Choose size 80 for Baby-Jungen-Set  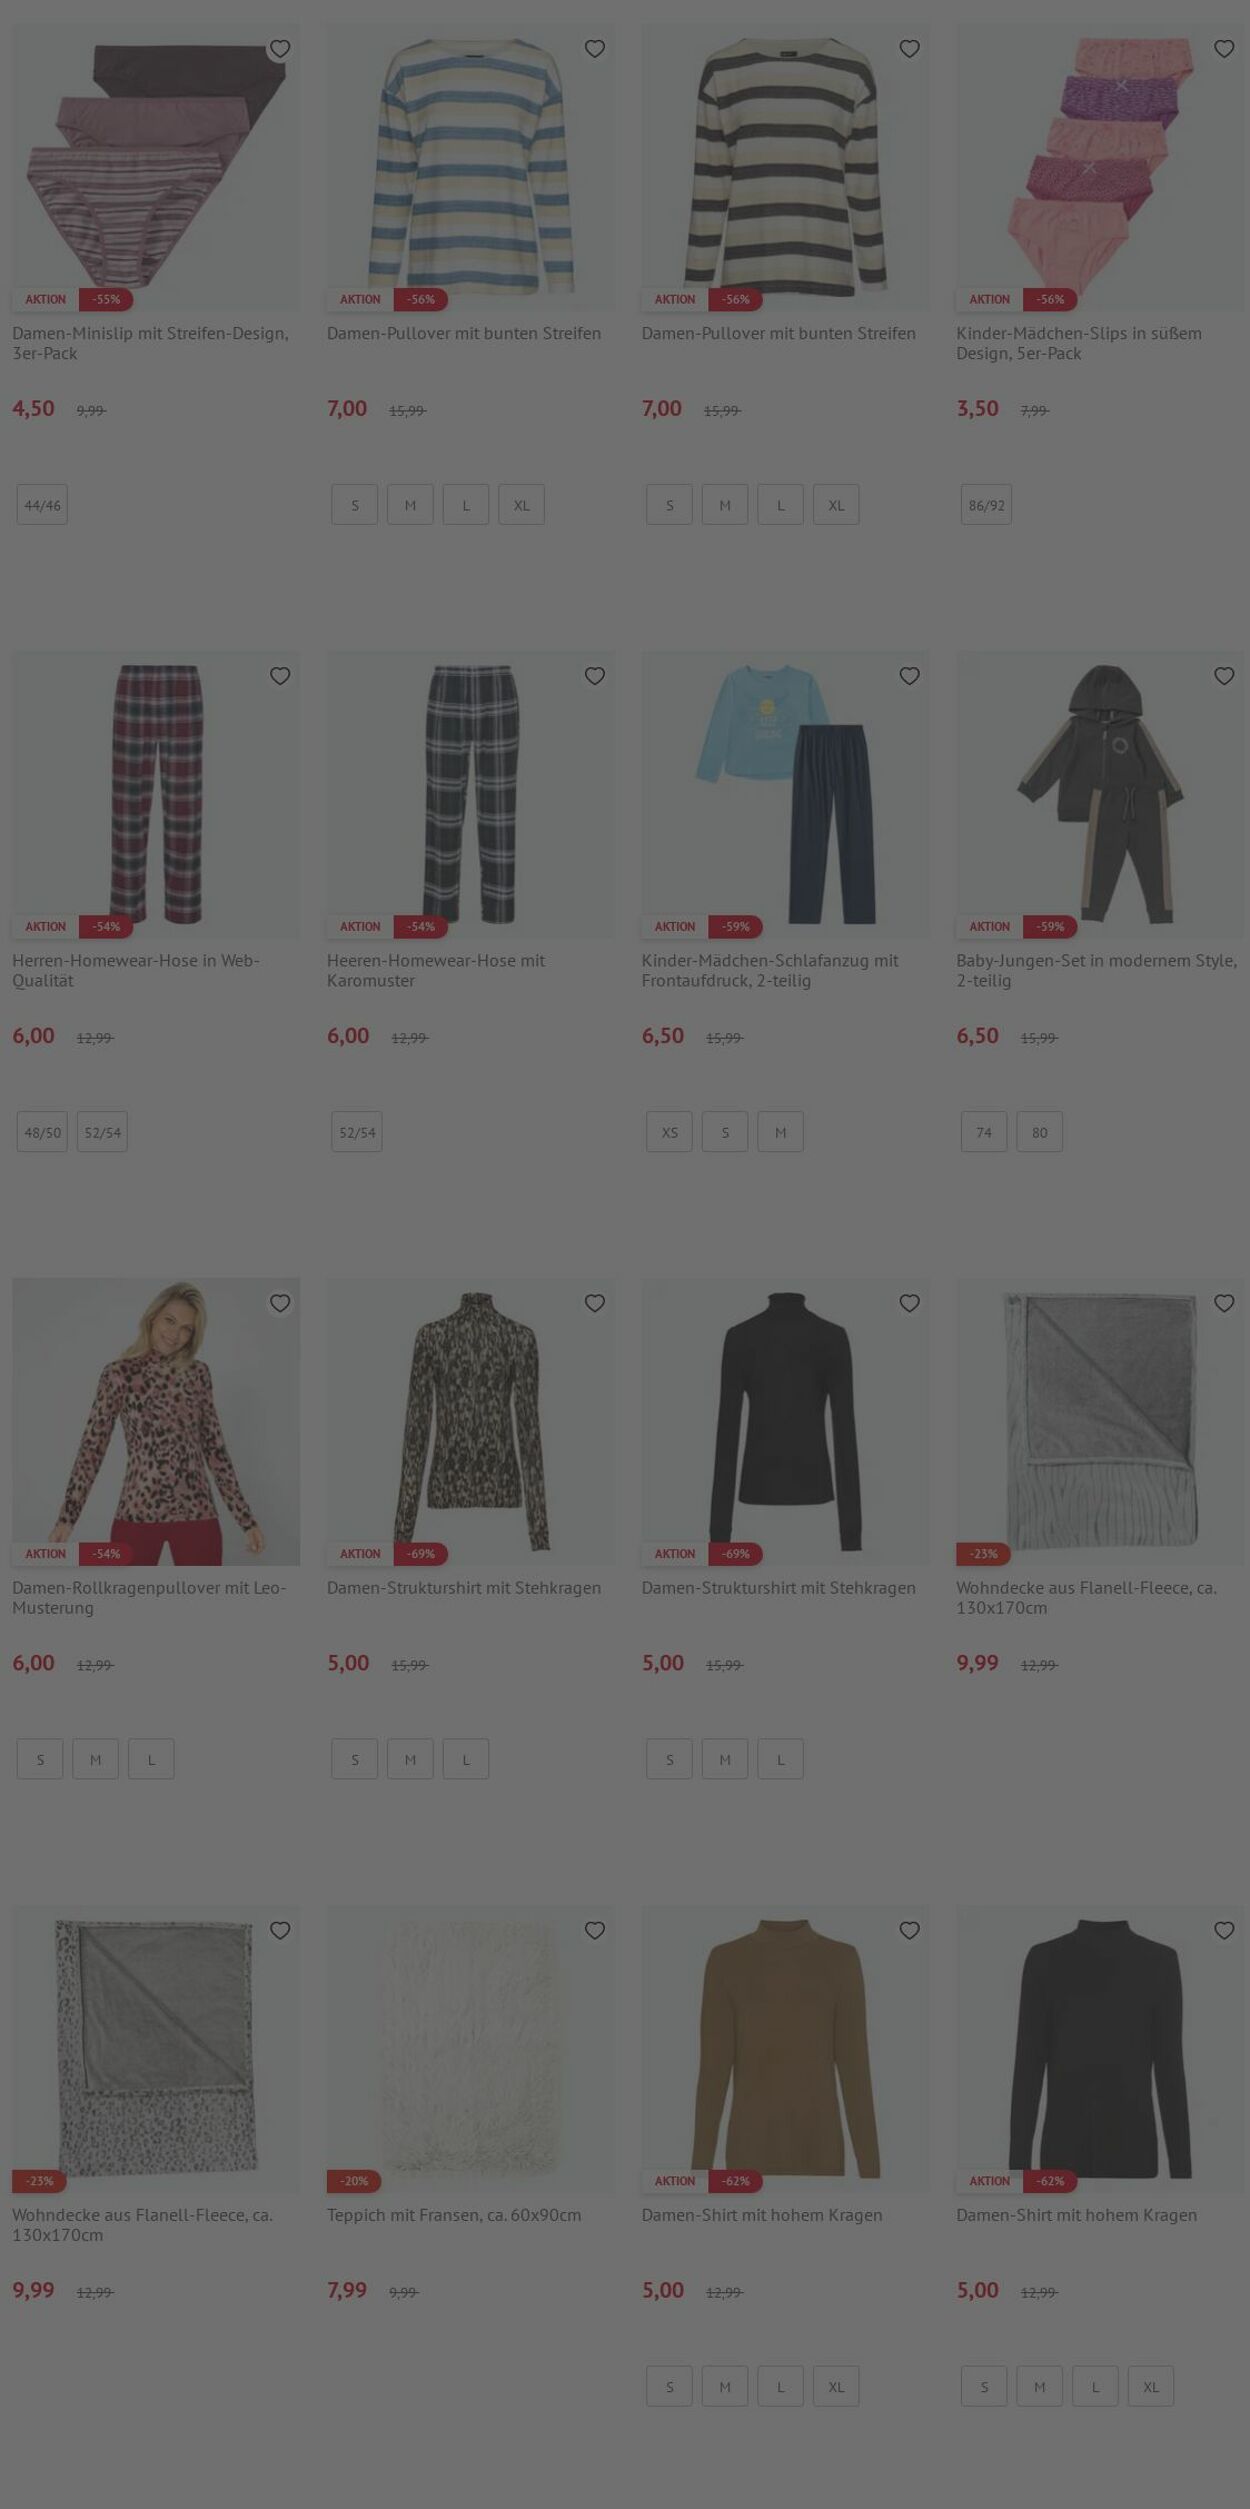click(x=1040, y=1132)
